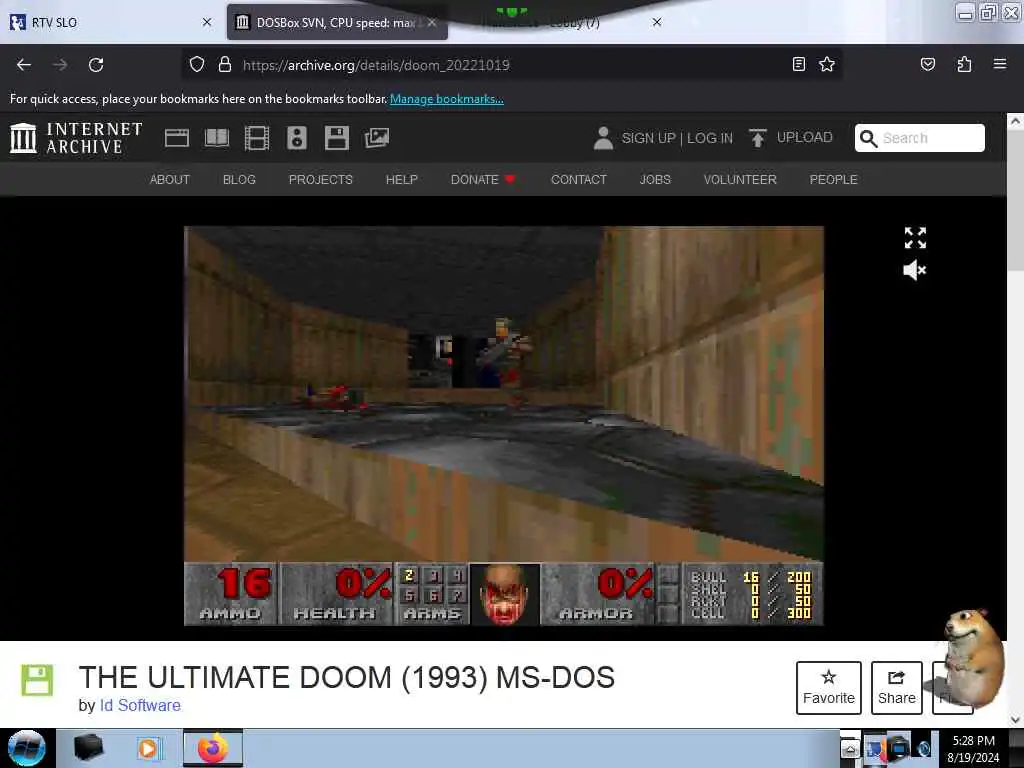This screenshot has height=768, width=1024.
Task: Bookmark this page with the star icon
Action: pyautogui.click(x=827, y=64)
